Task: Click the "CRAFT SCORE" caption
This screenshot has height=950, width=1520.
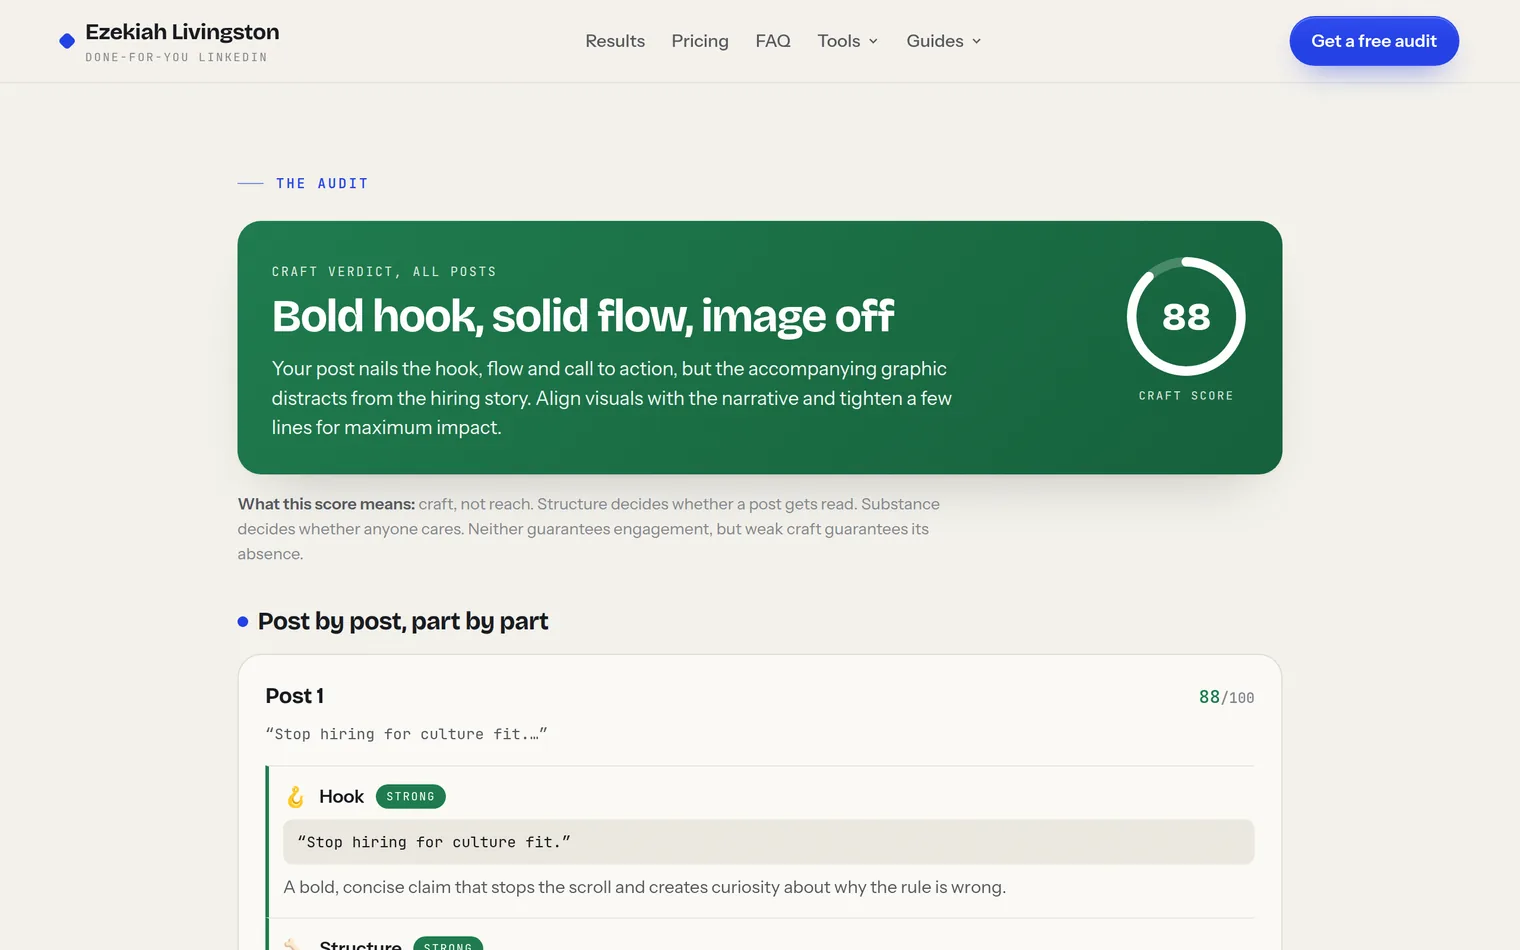Action: [x=1186, y=396]
